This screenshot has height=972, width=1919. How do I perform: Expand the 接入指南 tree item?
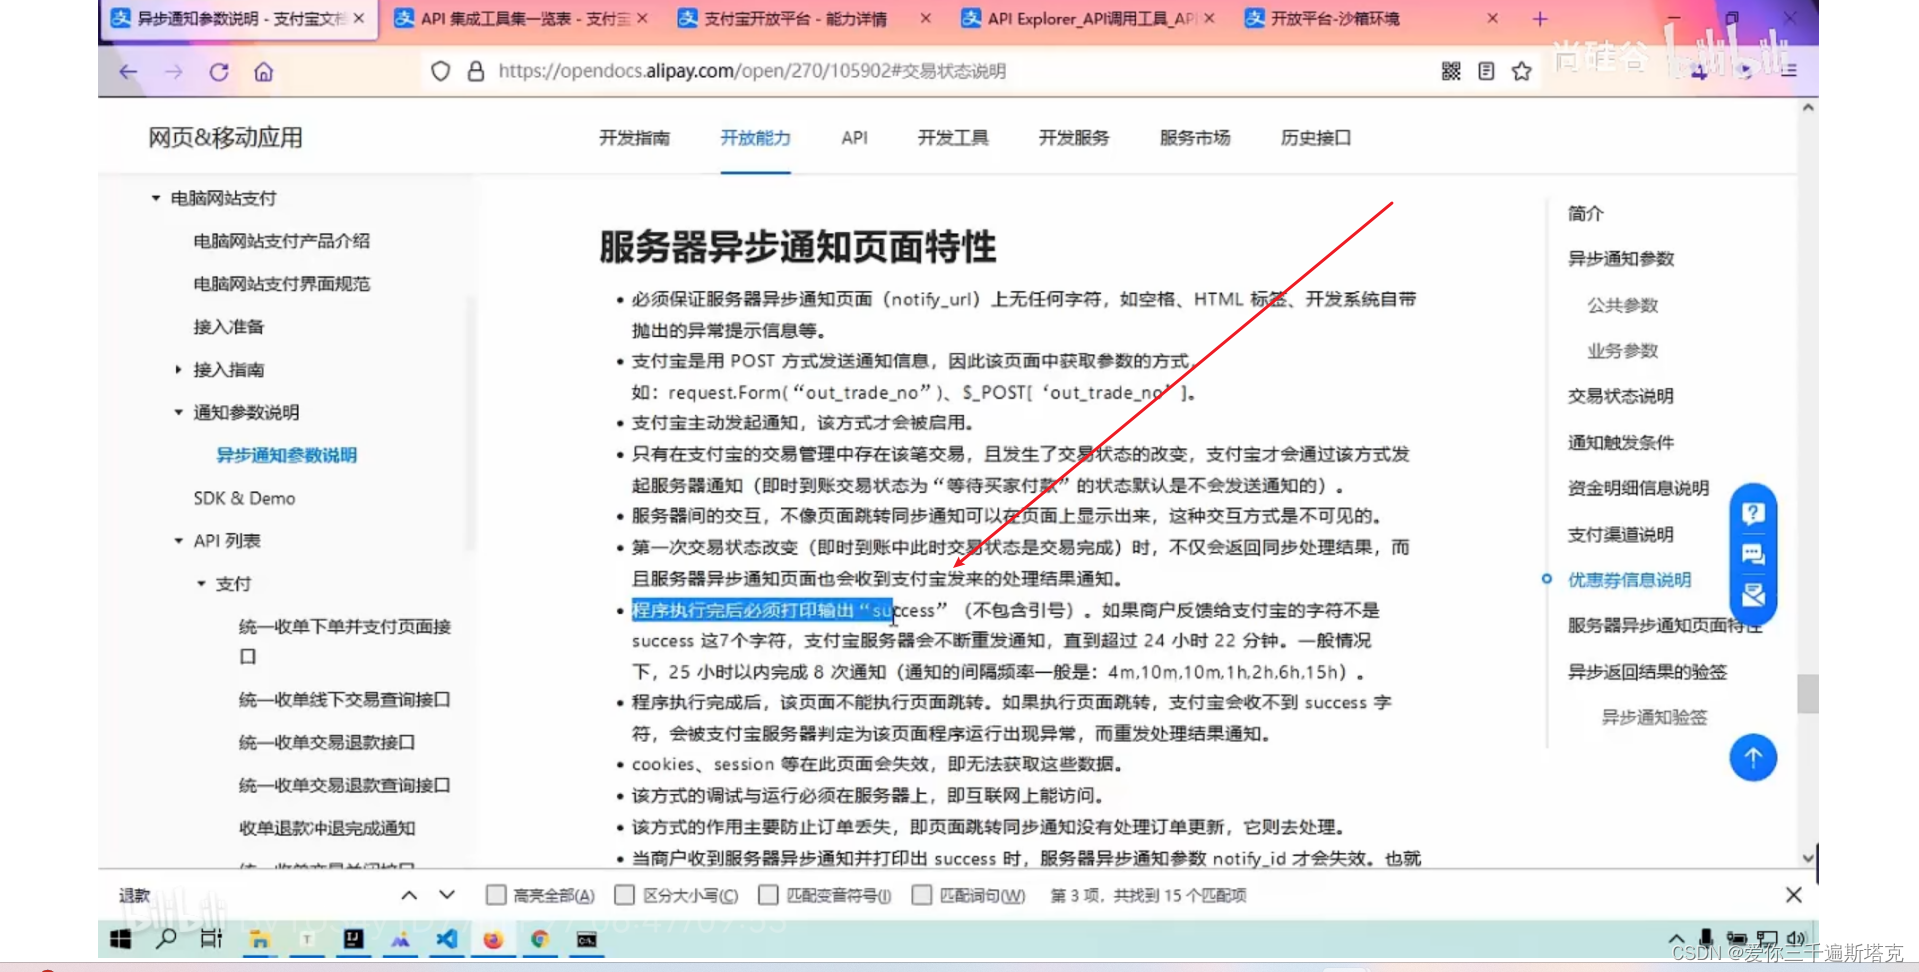(x=178, y=370)
